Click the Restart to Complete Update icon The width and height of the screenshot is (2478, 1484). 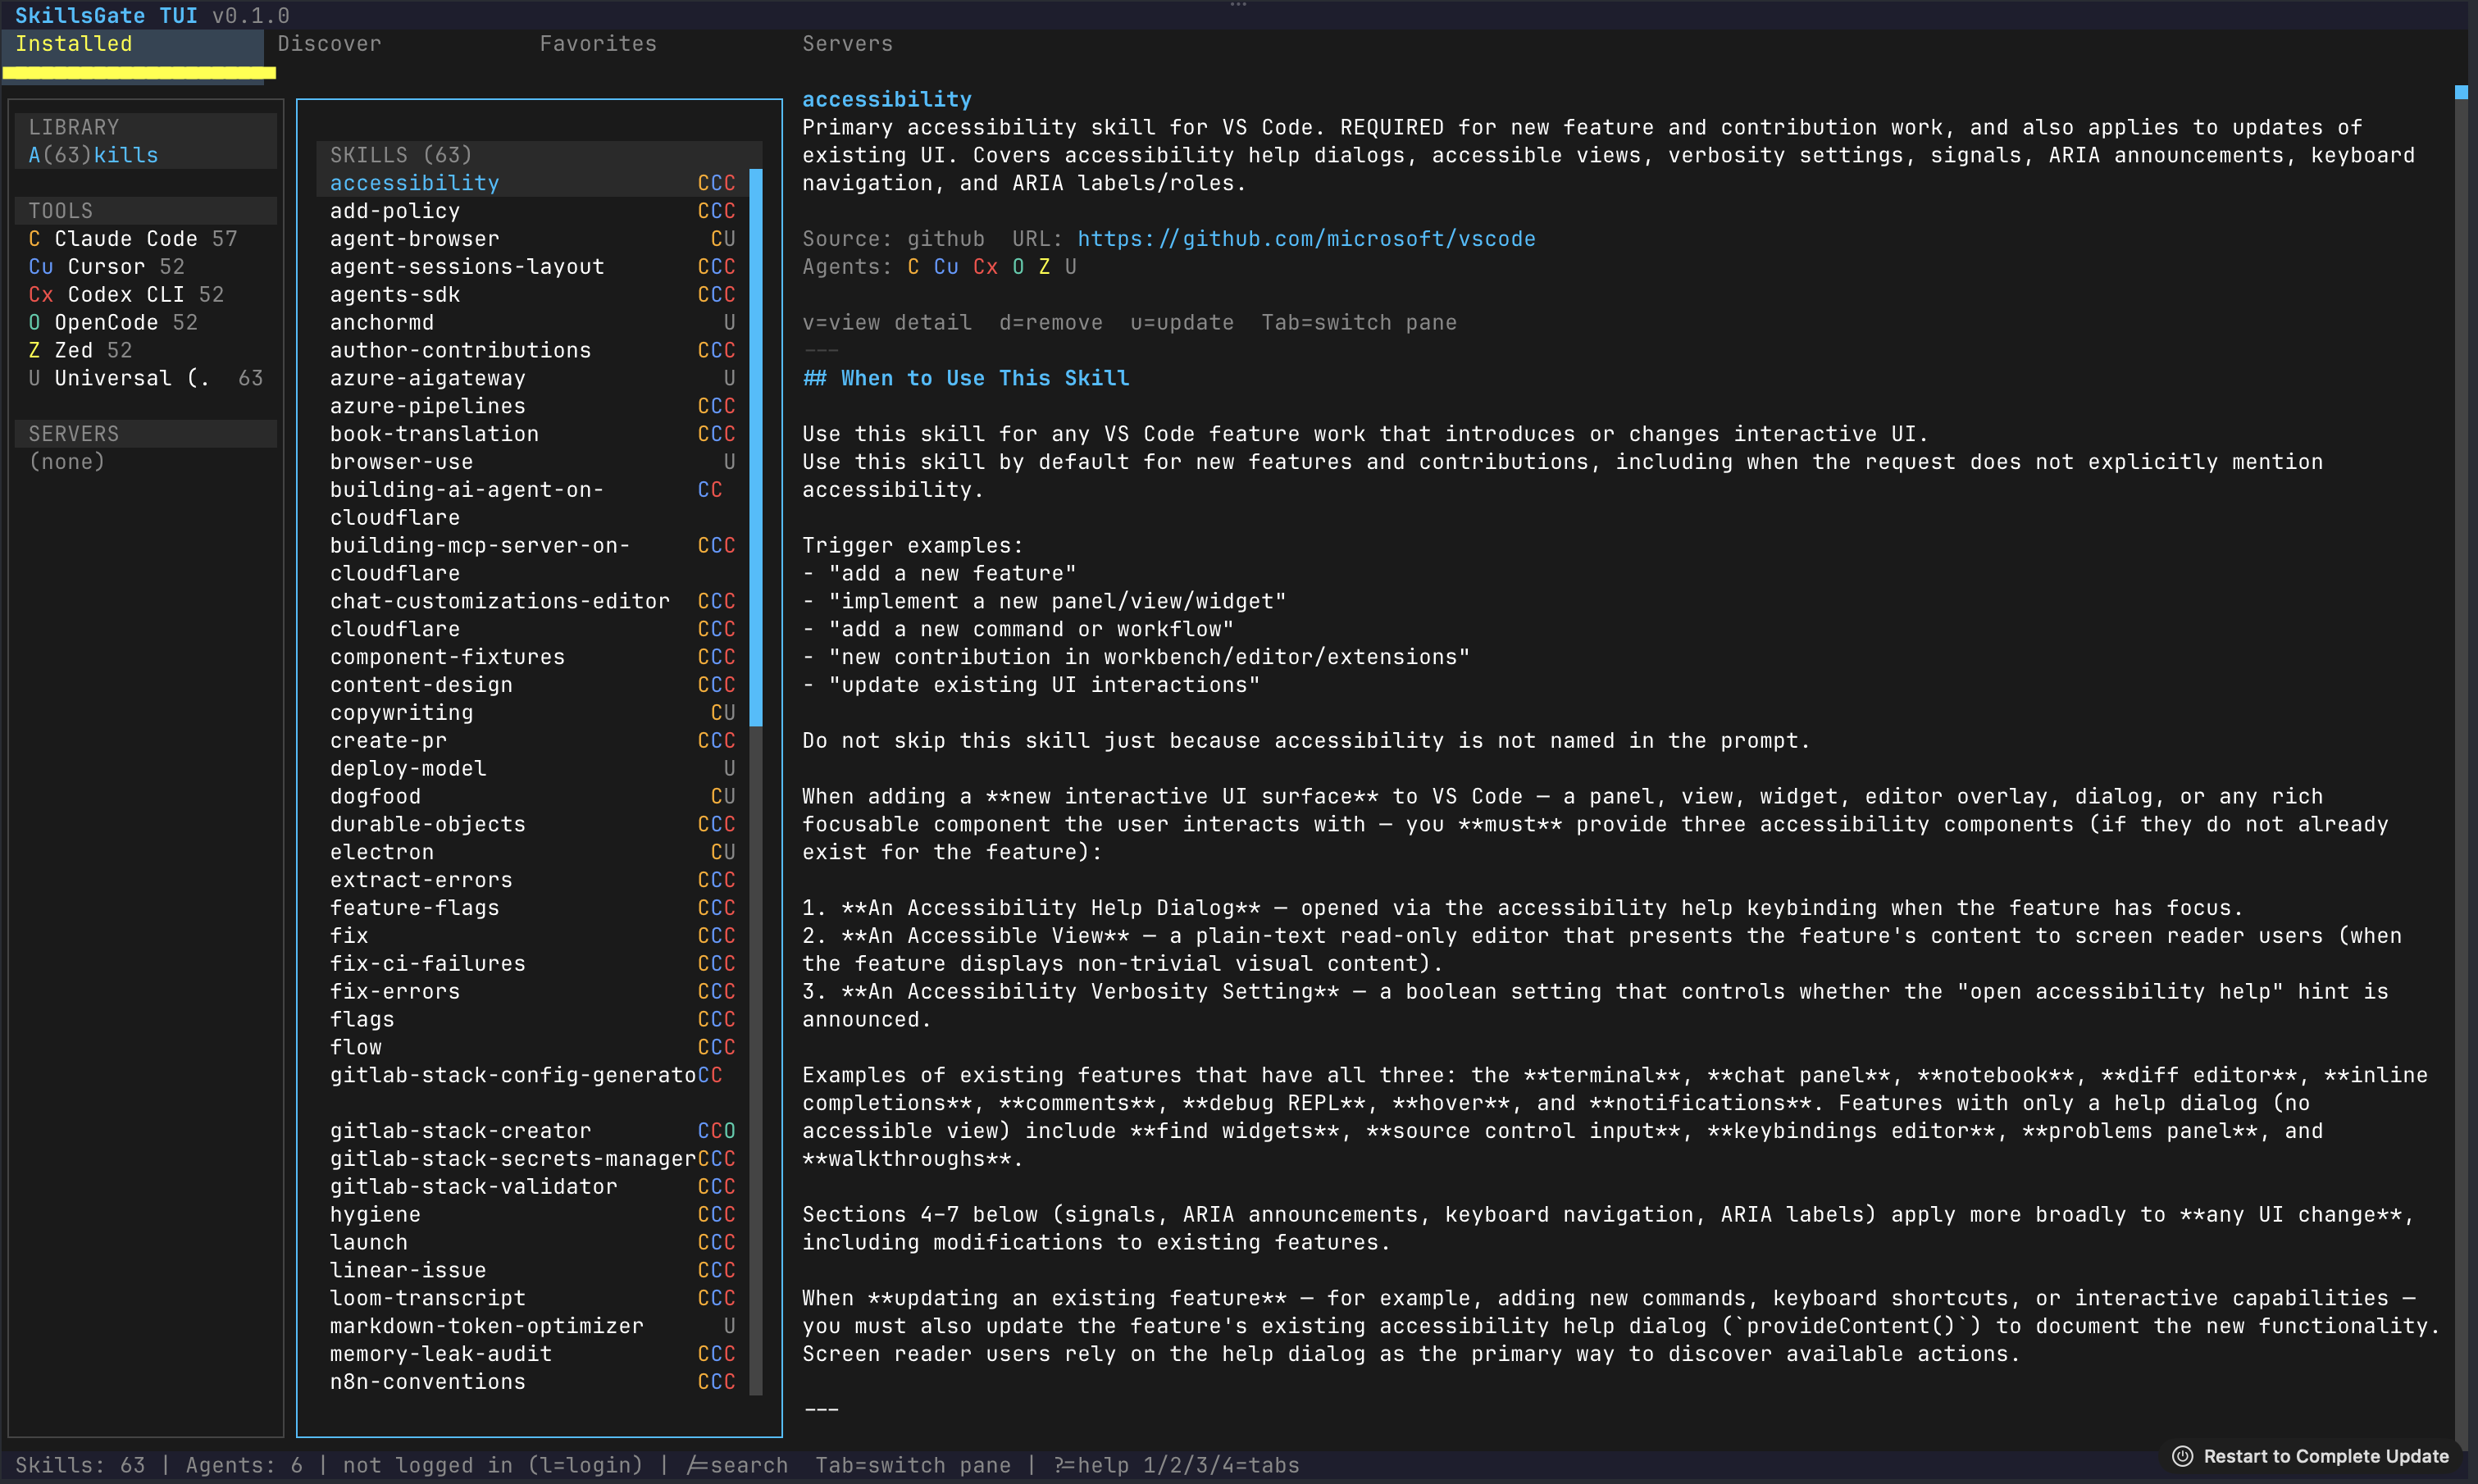2182,1456
